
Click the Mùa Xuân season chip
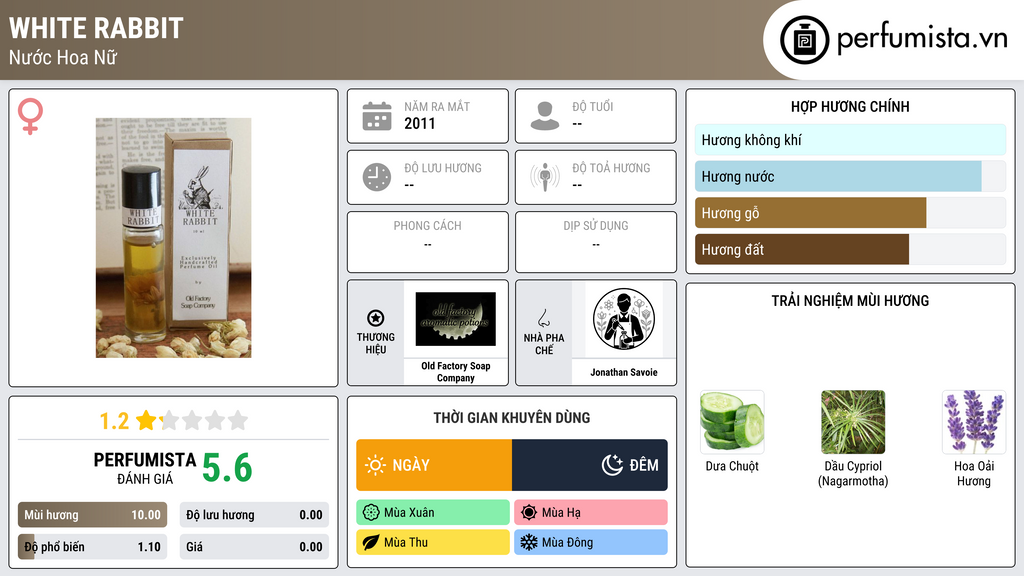click(432, 513)
